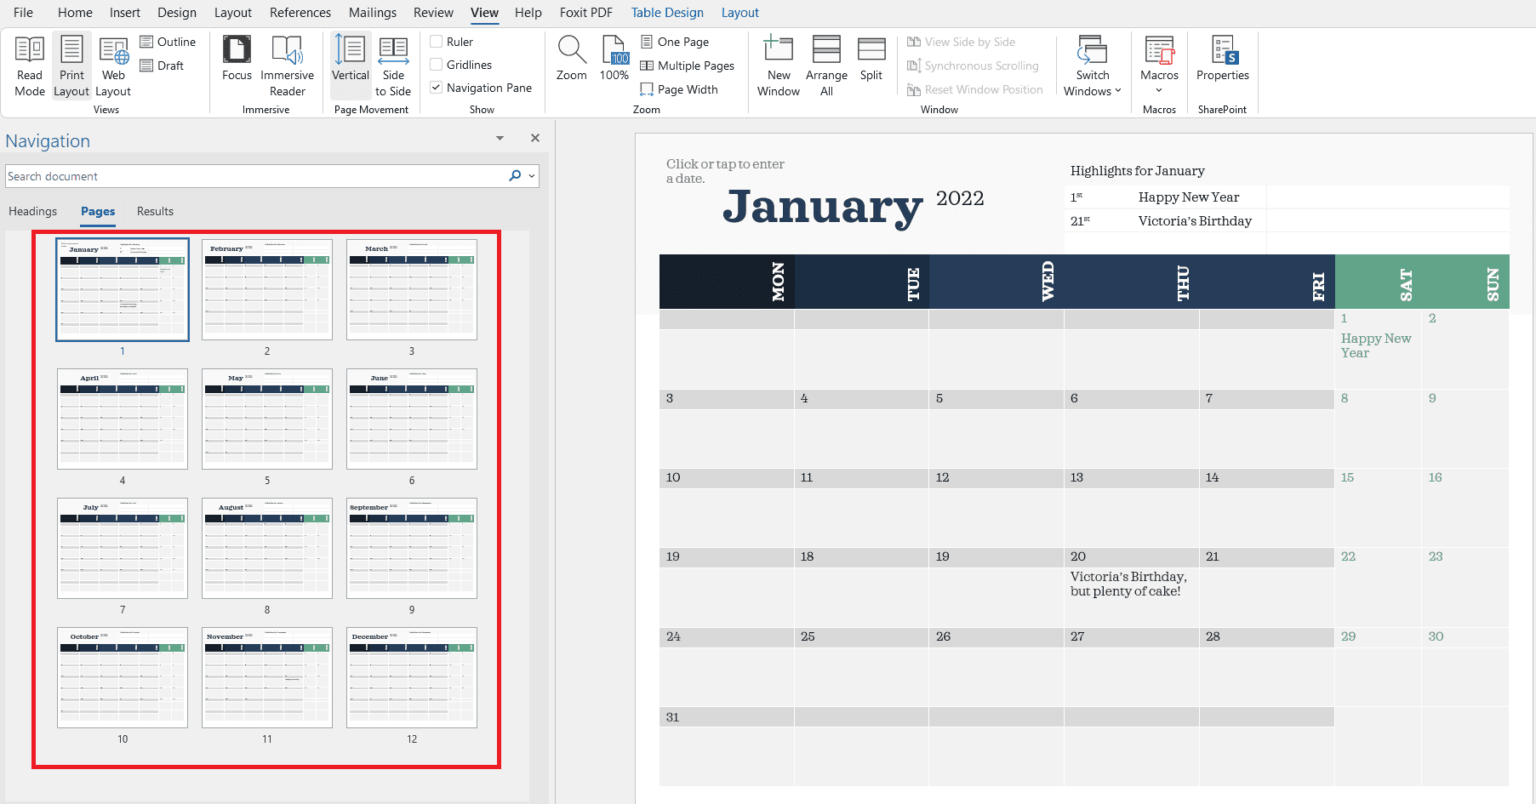Open Outline view
The height and width of the screenshot is (804, 1536).
coord(168,42)
